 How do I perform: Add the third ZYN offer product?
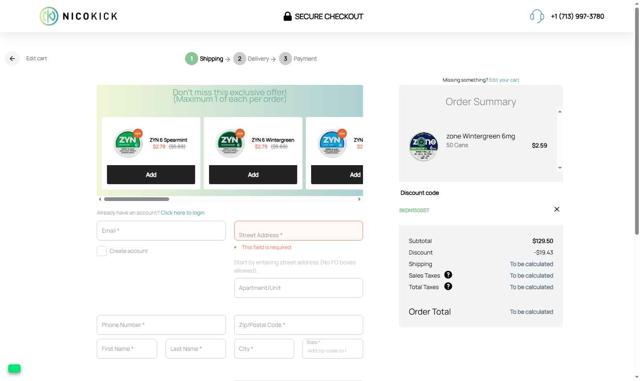point(337,174)
